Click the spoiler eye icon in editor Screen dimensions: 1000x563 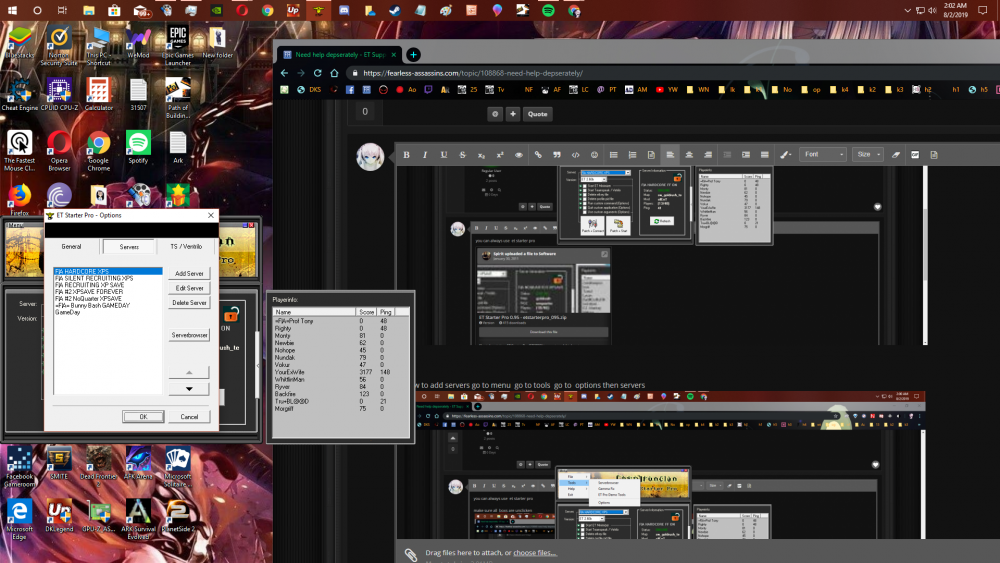click(519, 155)
